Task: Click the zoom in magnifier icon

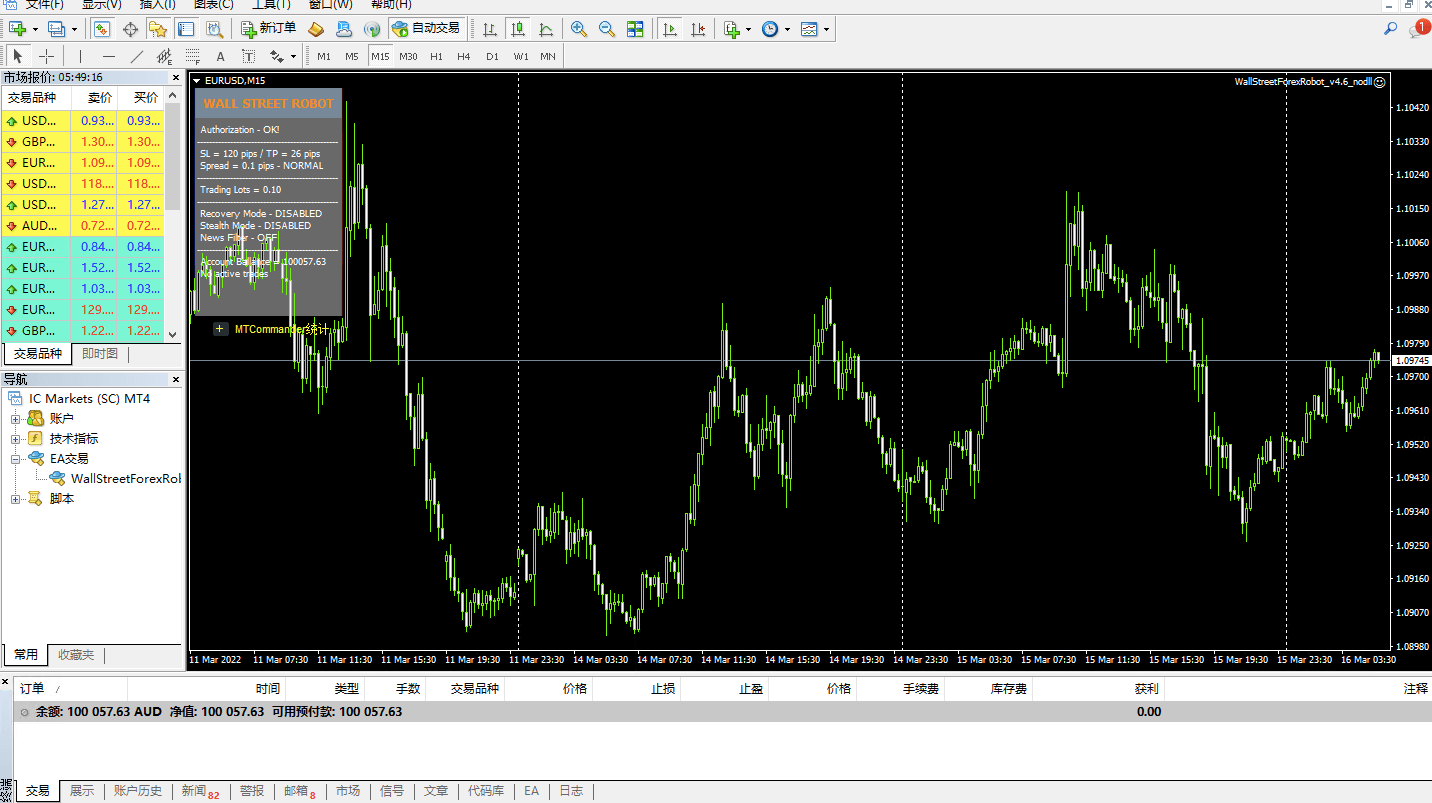Action: (579, 29)
